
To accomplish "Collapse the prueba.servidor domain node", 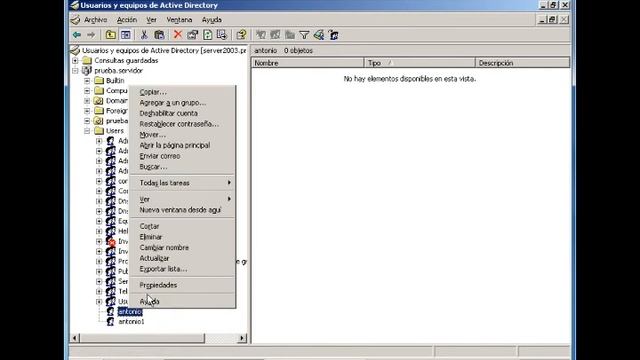I will pos(75,71).
